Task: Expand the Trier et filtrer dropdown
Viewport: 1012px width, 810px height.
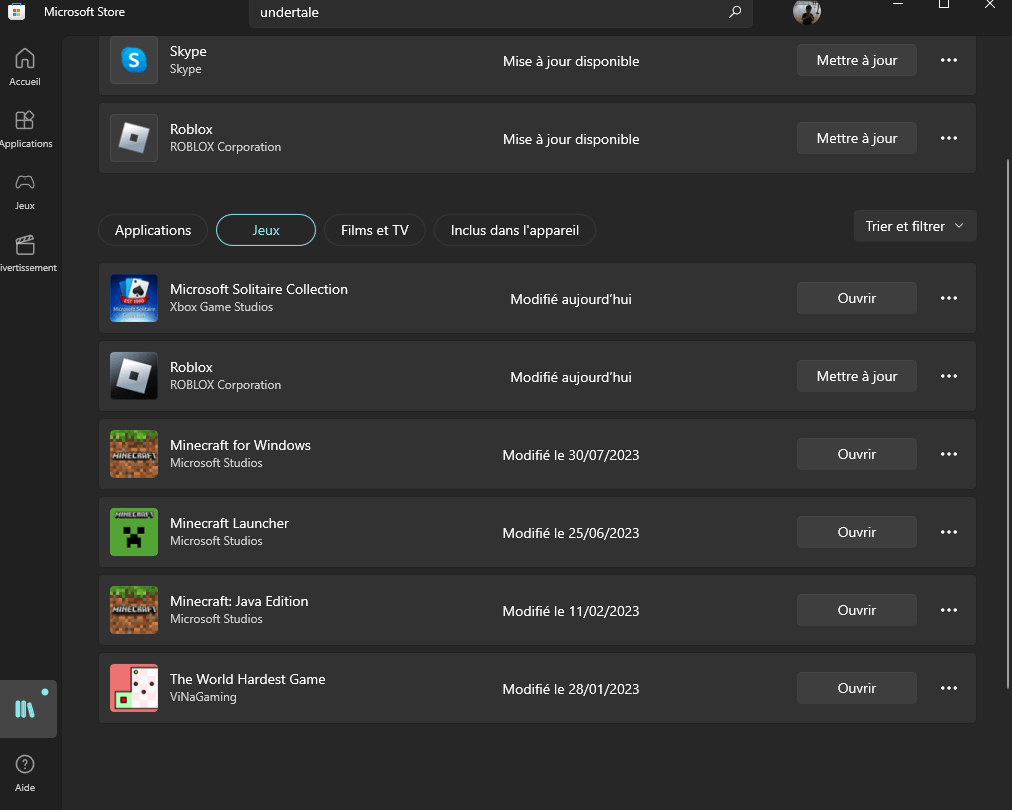Action: (x=915, y=226)
